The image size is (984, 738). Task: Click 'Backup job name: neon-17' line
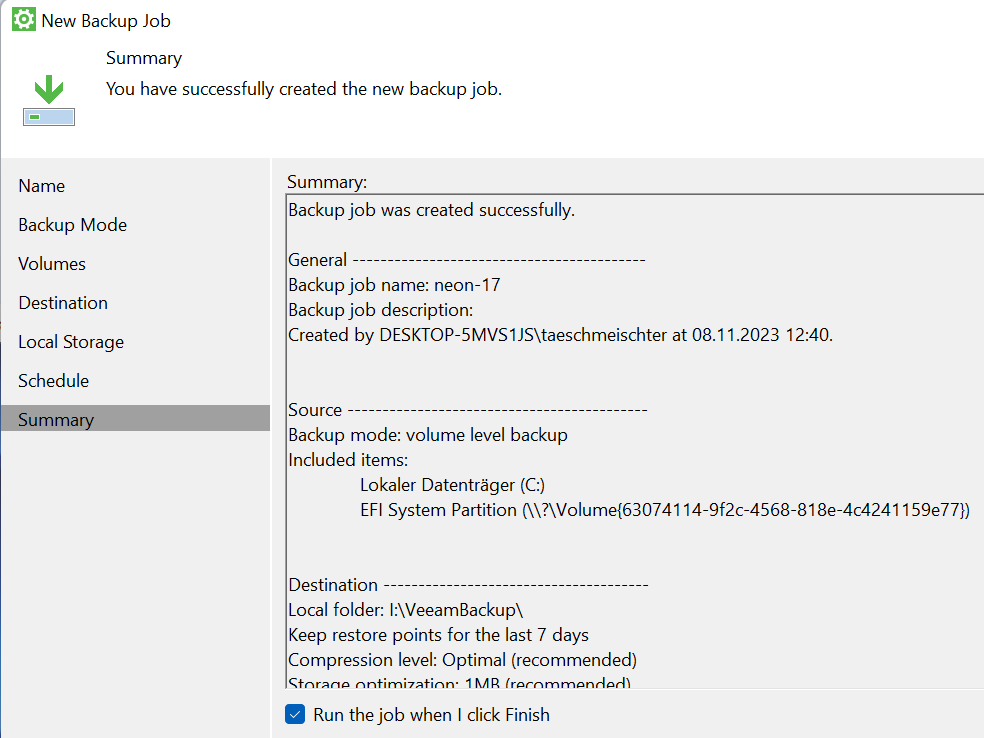click(x=394, y=285)
